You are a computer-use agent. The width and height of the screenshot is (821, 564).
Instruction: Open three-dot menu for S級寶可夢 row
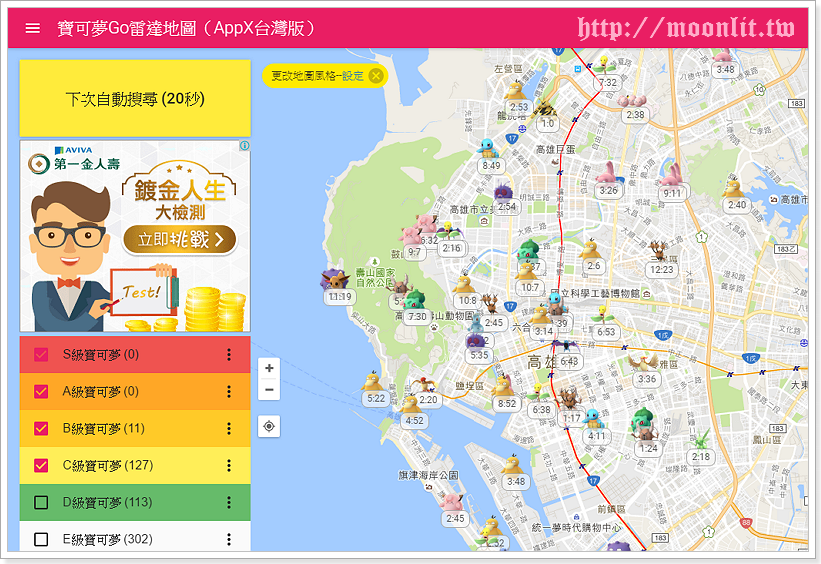(x=229, y=355)
